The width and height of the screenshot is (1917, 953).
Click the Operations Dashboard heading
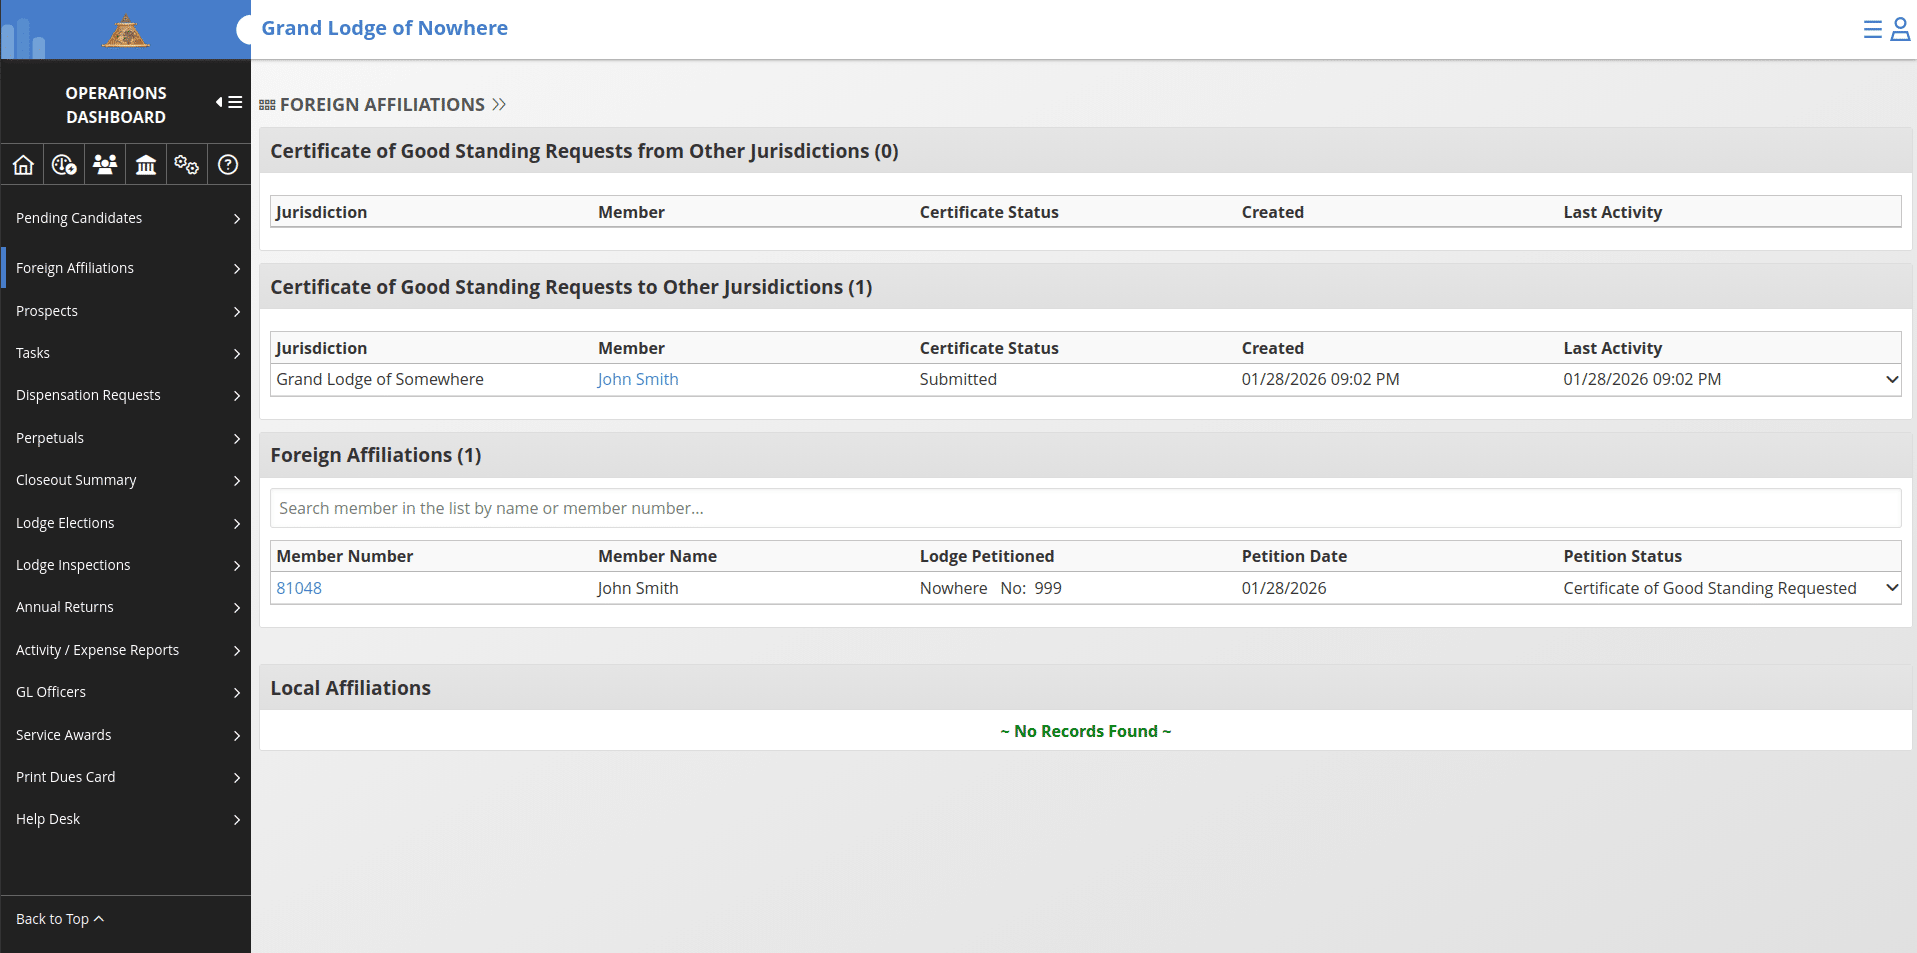(x=116, y=105)
